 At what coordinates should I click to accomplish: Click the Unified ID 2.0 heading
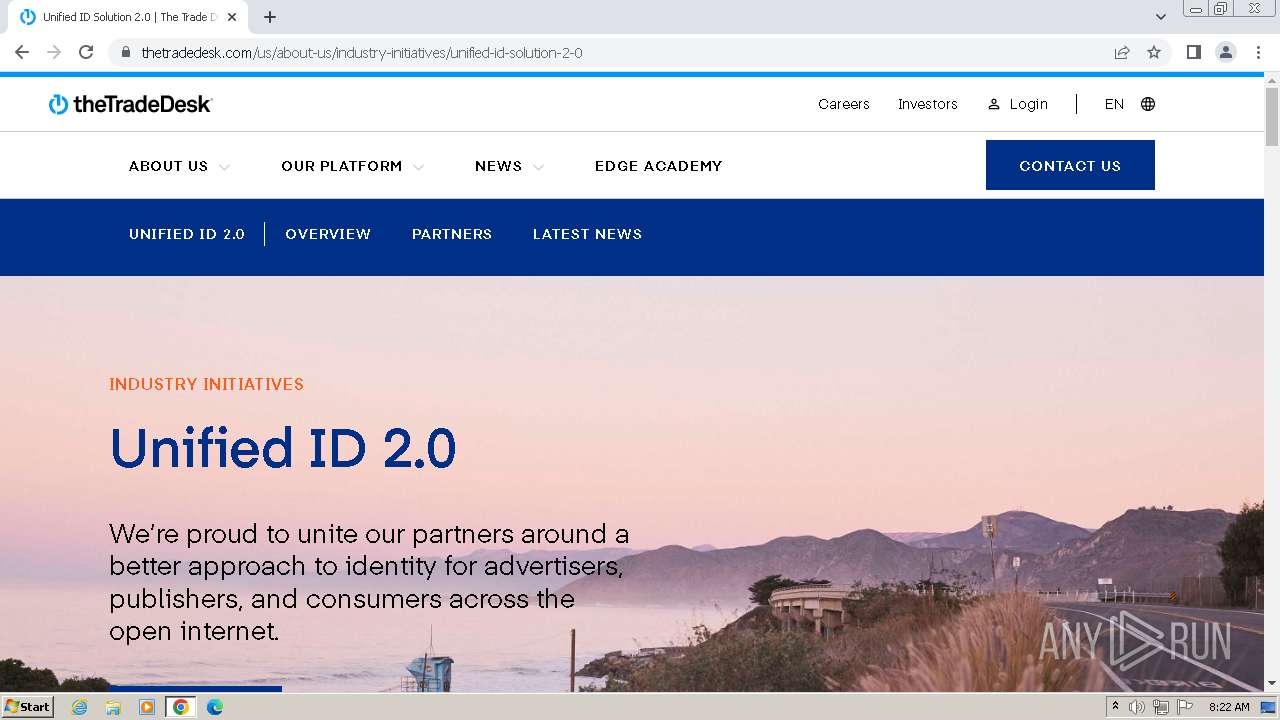[283, 448]
